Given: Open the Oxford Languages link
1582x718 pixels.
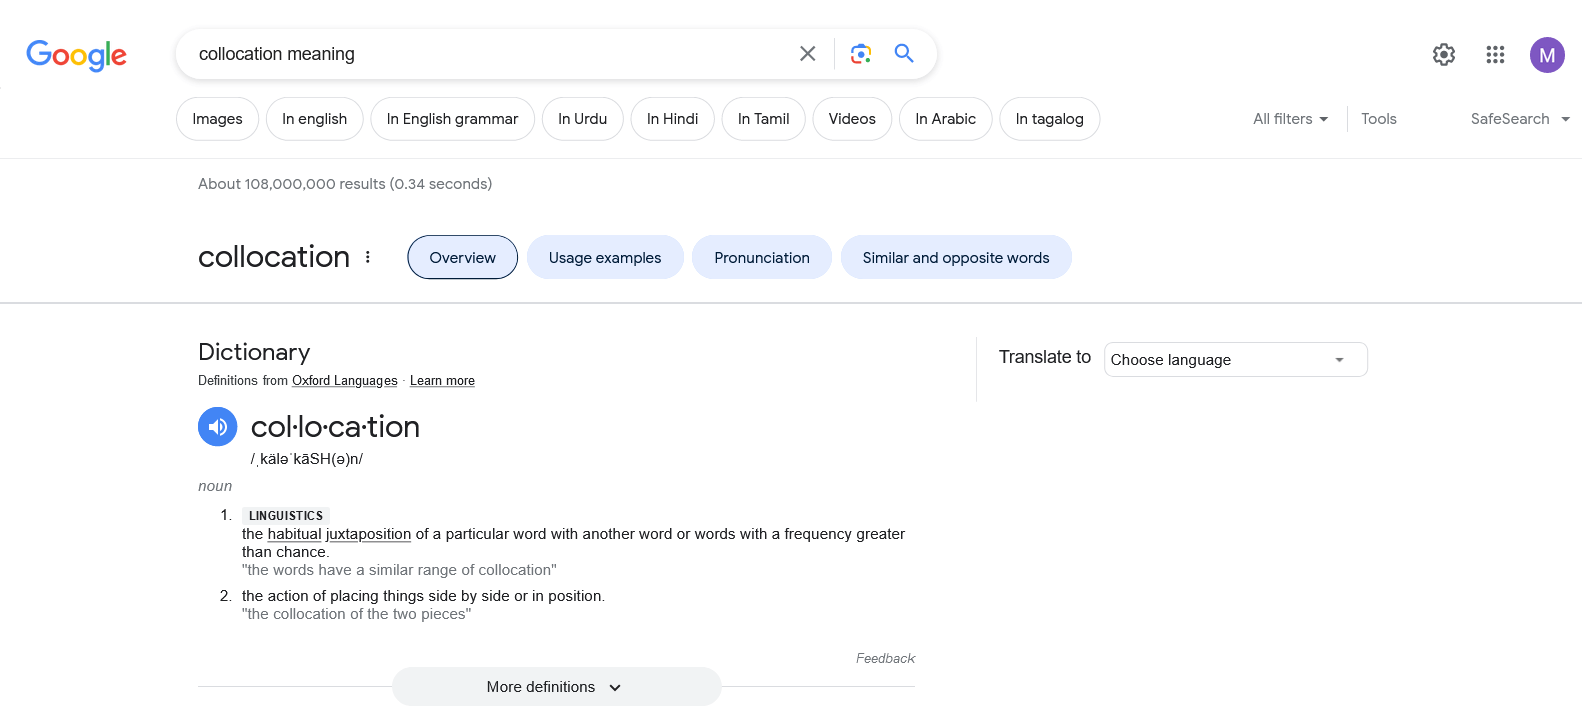Looking at the screenshot, I should (345, 381).
